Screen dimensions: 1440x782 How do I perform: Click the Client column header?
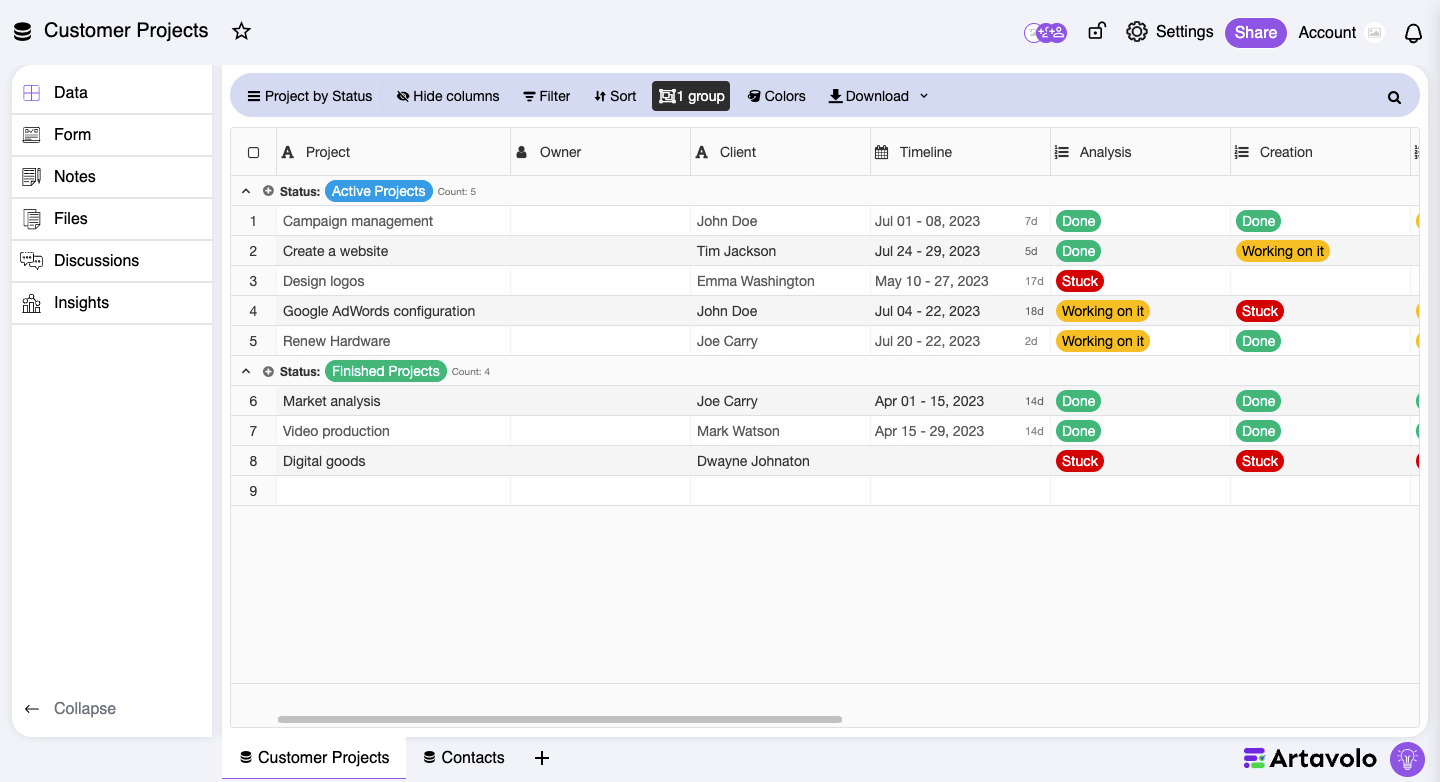780,152
